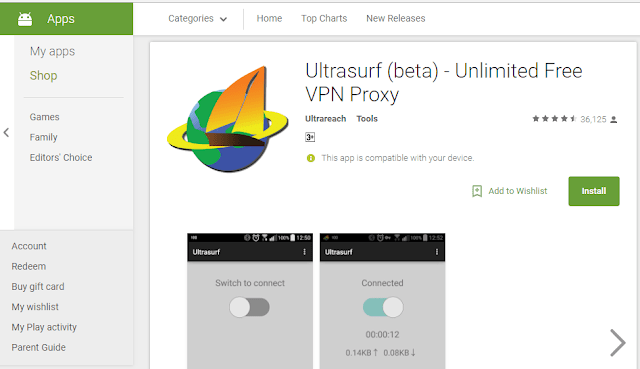The image size is (640, 369).
Task: Open the Family section
Action: (43, 138)
